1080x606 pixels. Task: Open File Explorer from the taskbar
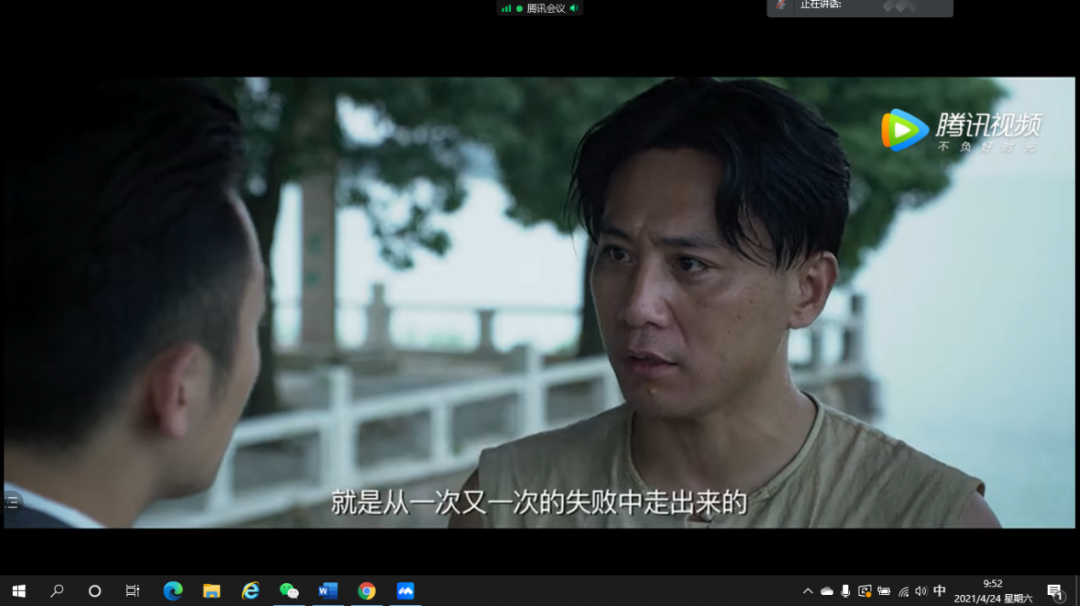coord(211,591)
